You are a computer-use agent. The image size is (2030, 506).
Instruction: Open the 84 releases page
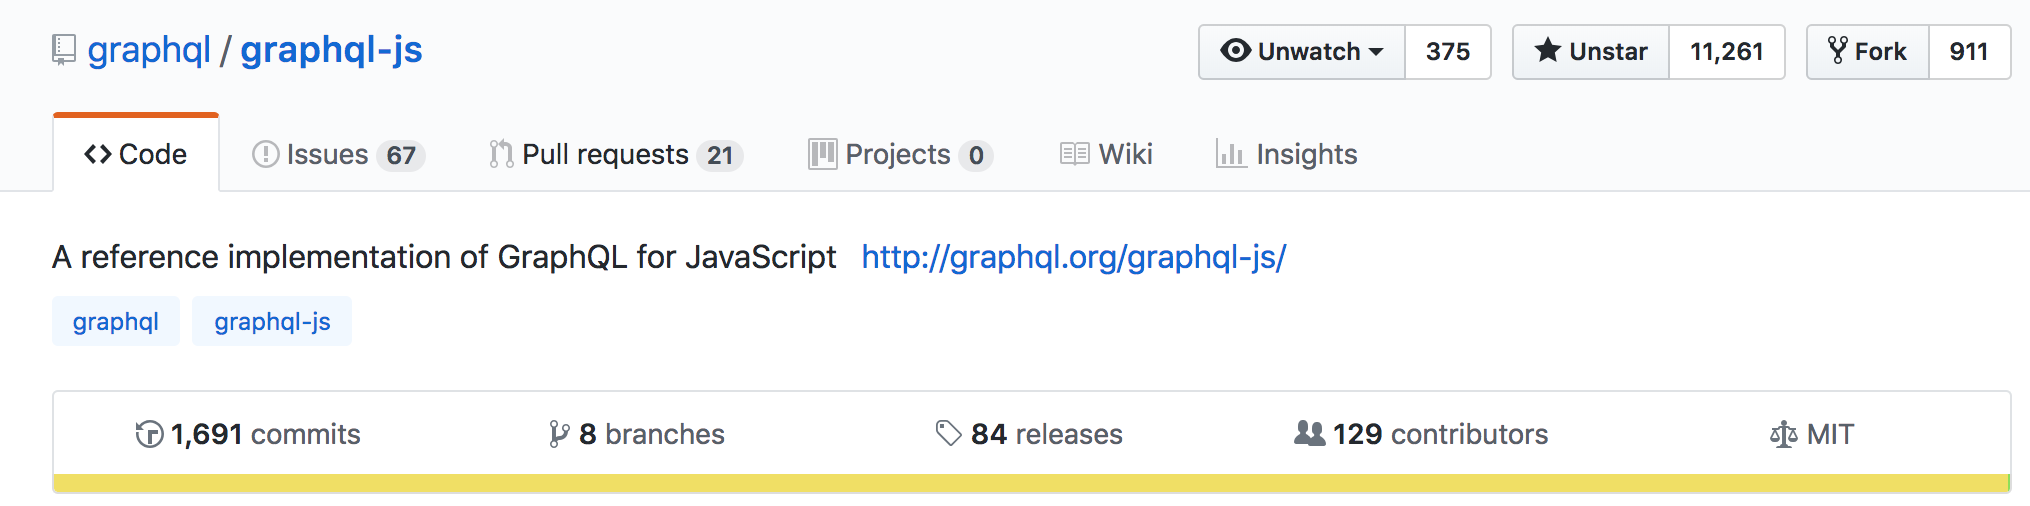1029,434
